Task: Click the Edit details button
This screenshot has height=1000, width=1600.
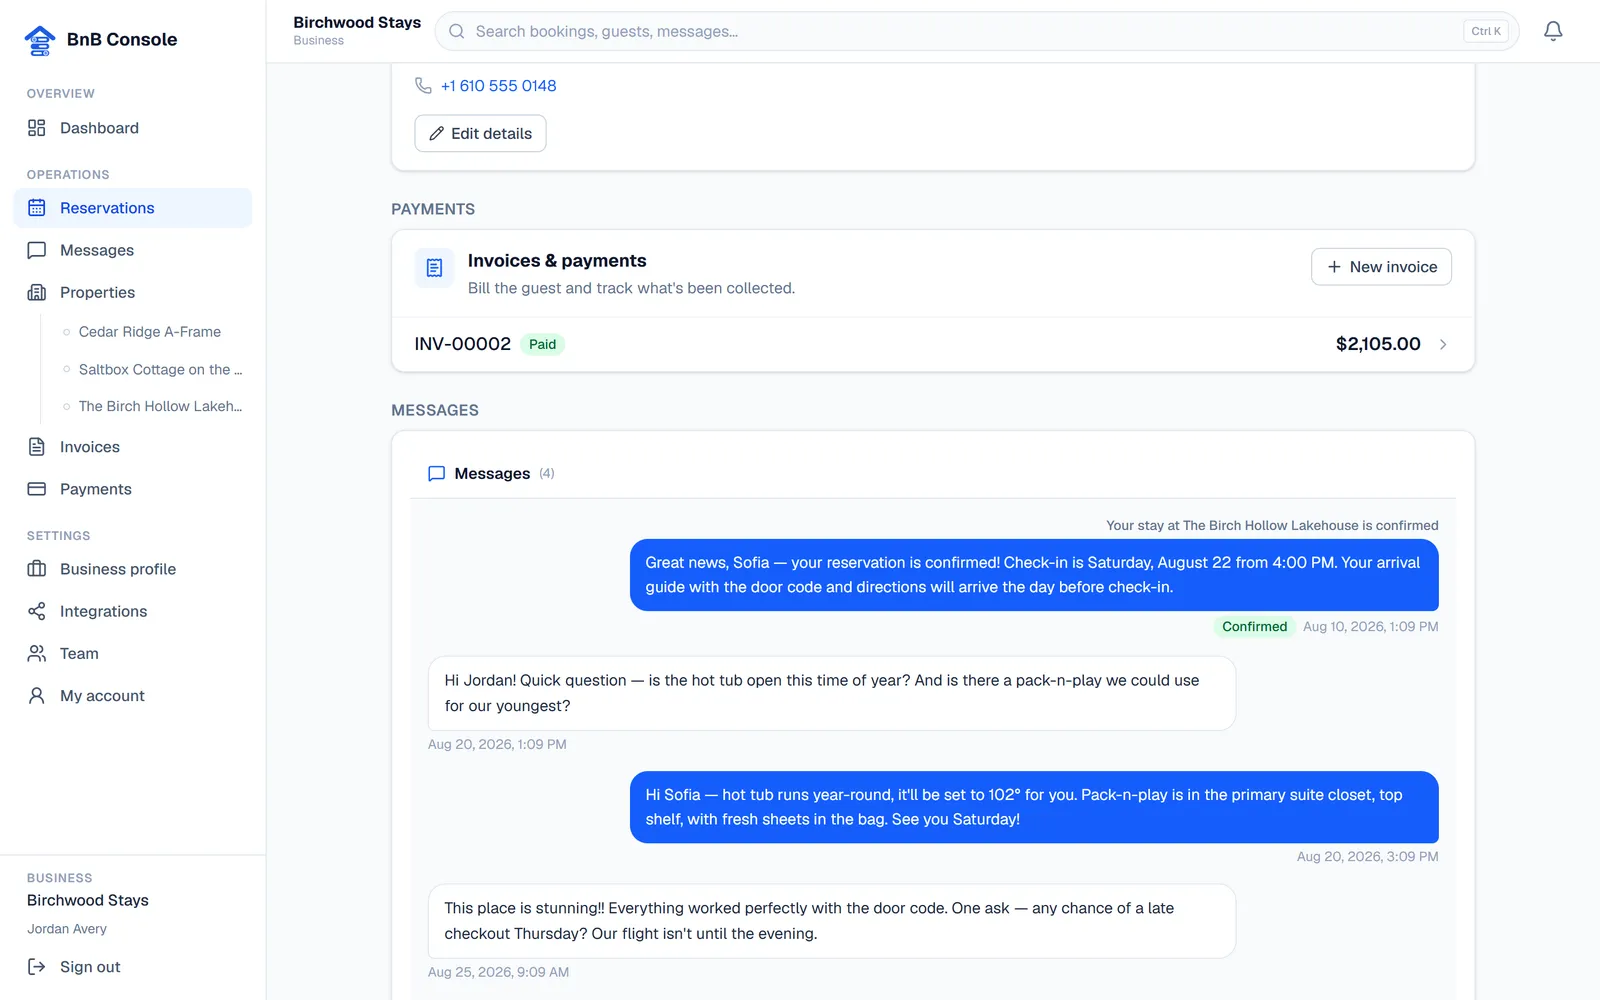Action: click(480, 133)
